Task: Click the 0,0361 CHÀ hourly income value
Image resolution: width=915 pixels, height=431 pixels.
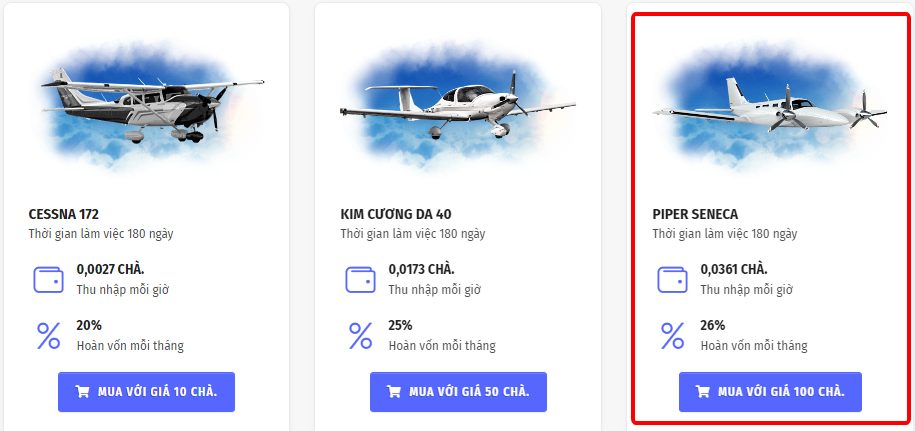Action: tap(734, 269)
